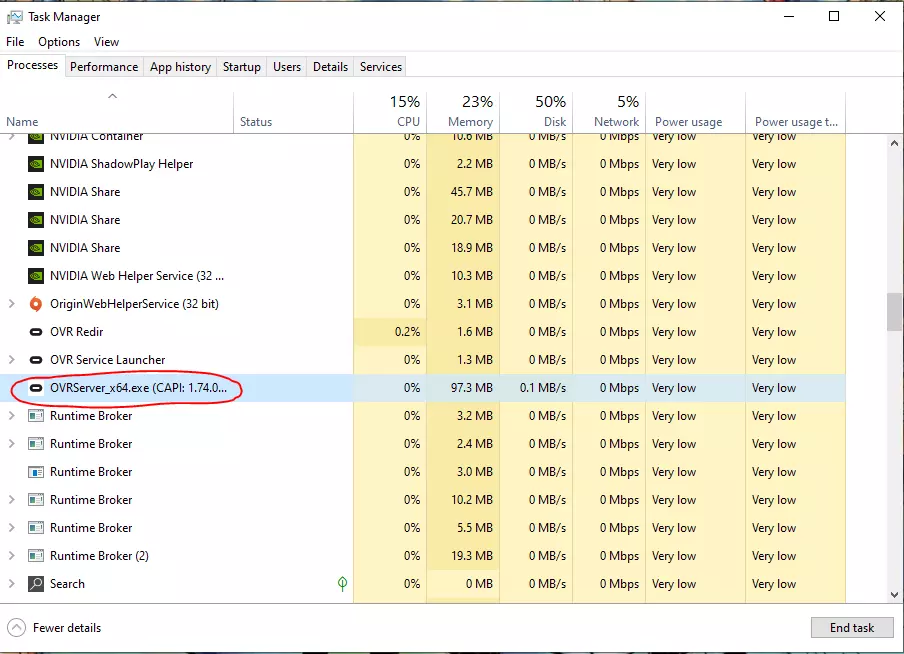The width and height of the screenshot is (904, 654).
Task: Select the Processes tab
Action: [x=32, y=65]
